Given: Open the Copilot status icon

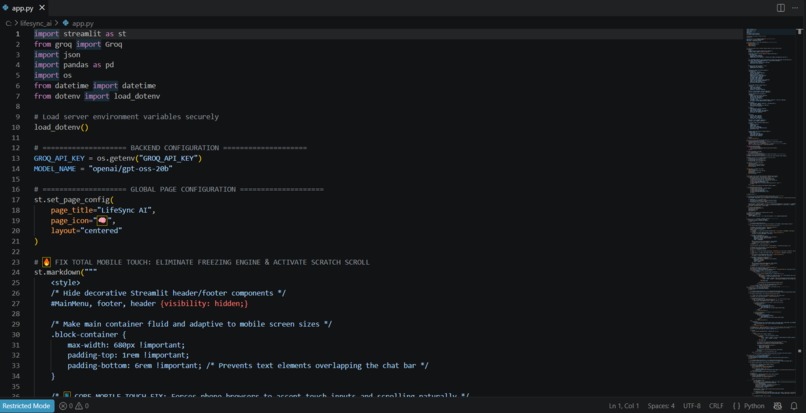Looking at the screenshot, I should pos(778,406).
